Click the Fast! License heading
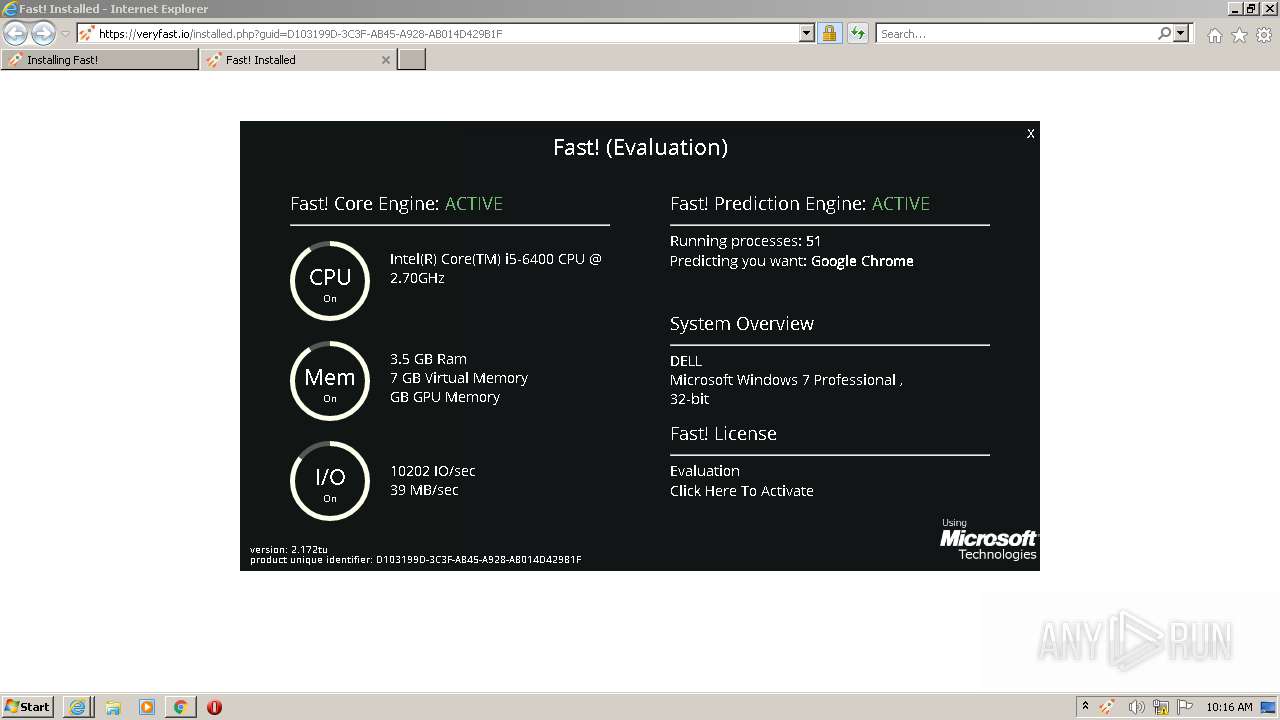The height and width of the screenshot is (720, 1280). 723,434
